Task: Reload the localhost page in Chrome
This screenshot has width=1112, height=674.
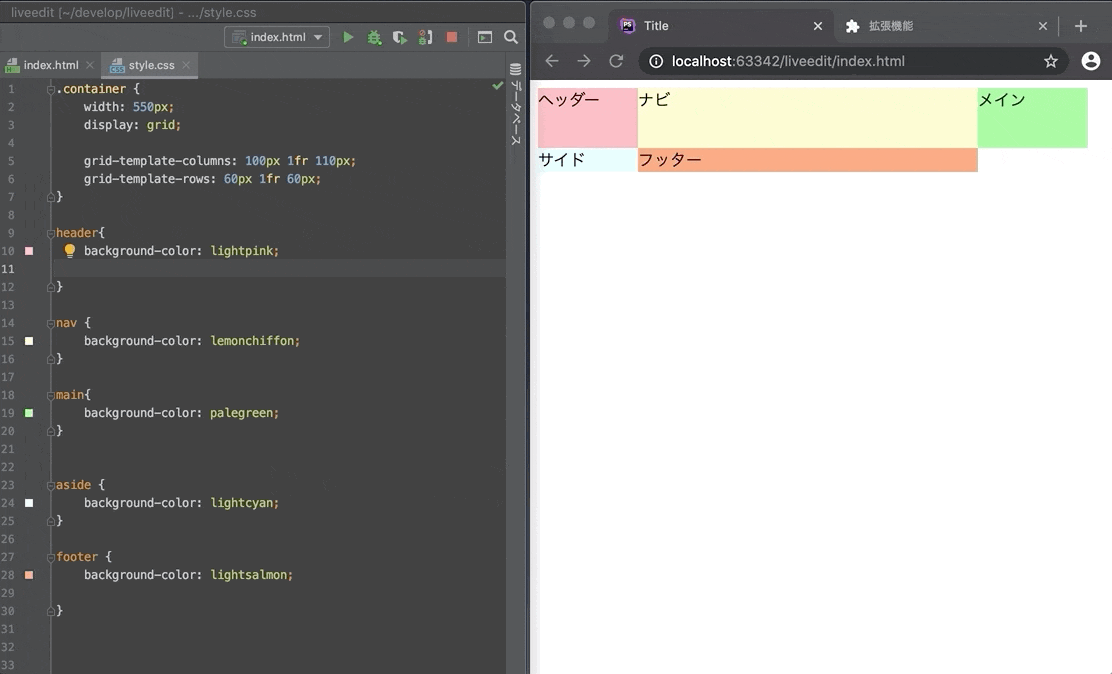Action: tap(616, 61)
